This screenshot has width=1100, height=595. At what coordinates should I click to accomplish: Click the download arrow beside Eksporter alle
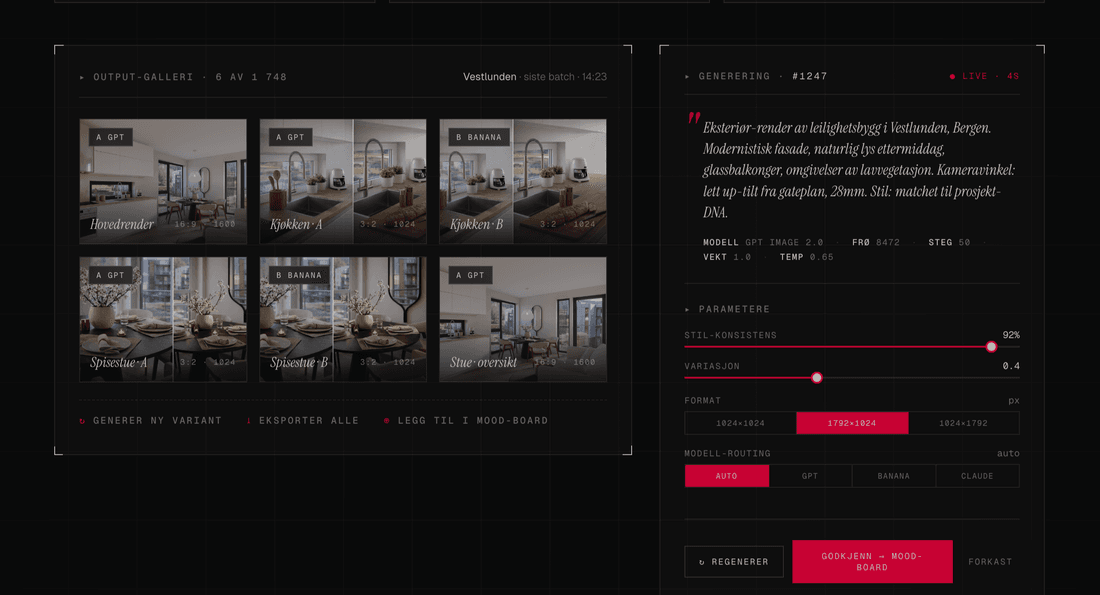coord(248,421)
